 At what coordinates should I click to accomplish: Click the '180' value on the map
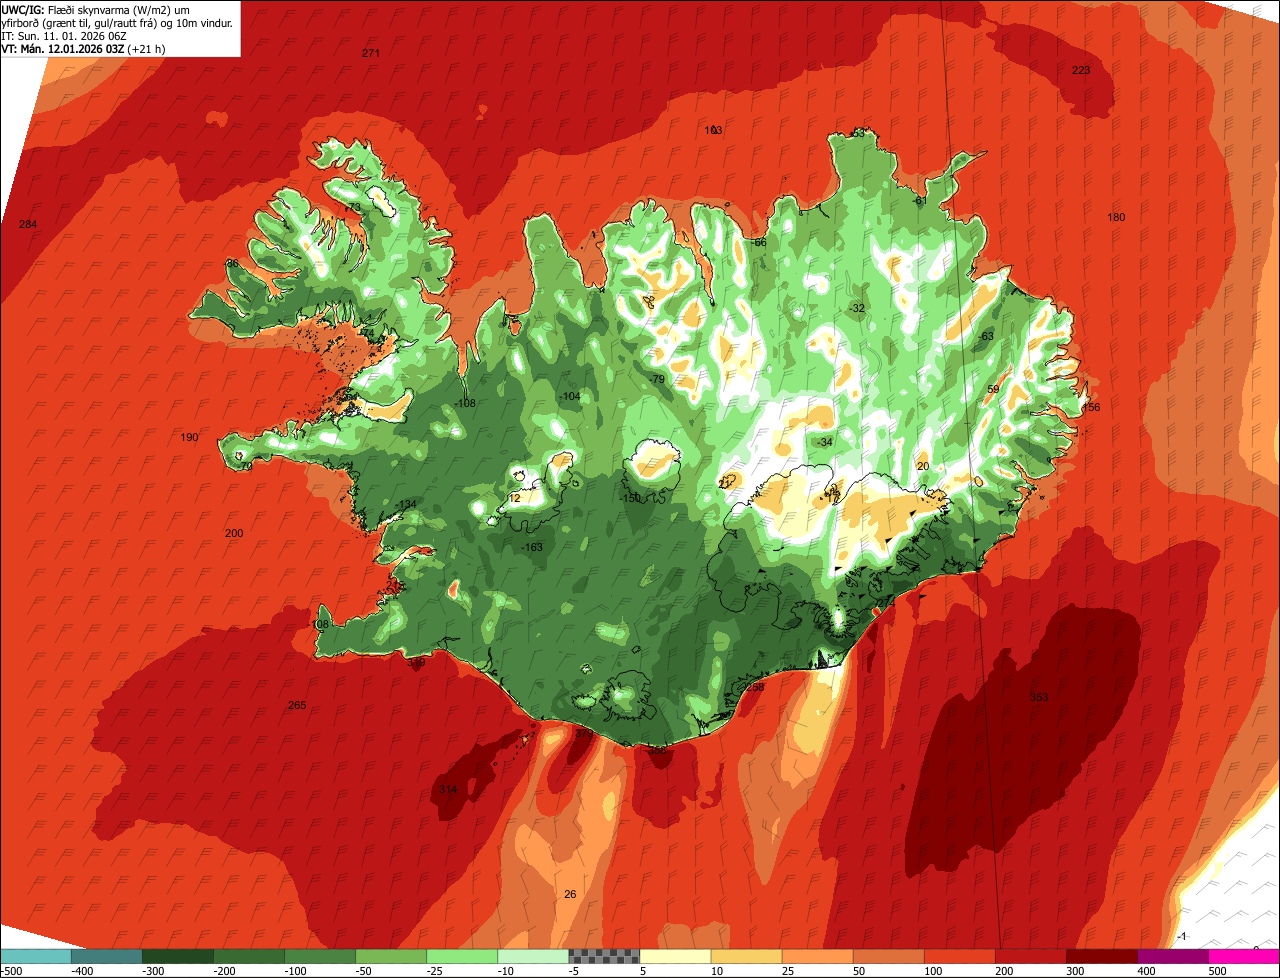pyautogui.click(x=1116, y=218)
